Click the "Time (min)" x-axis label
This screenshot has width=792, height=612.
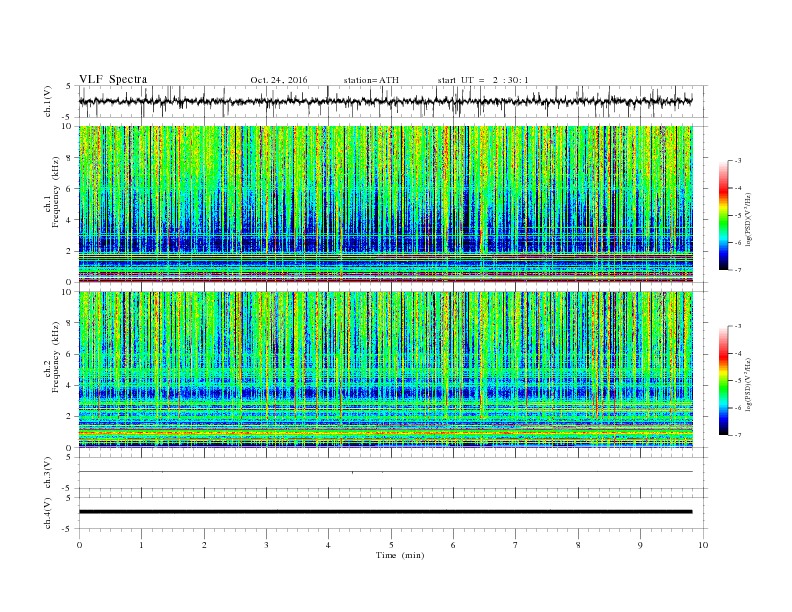click(x=400, y=555)
